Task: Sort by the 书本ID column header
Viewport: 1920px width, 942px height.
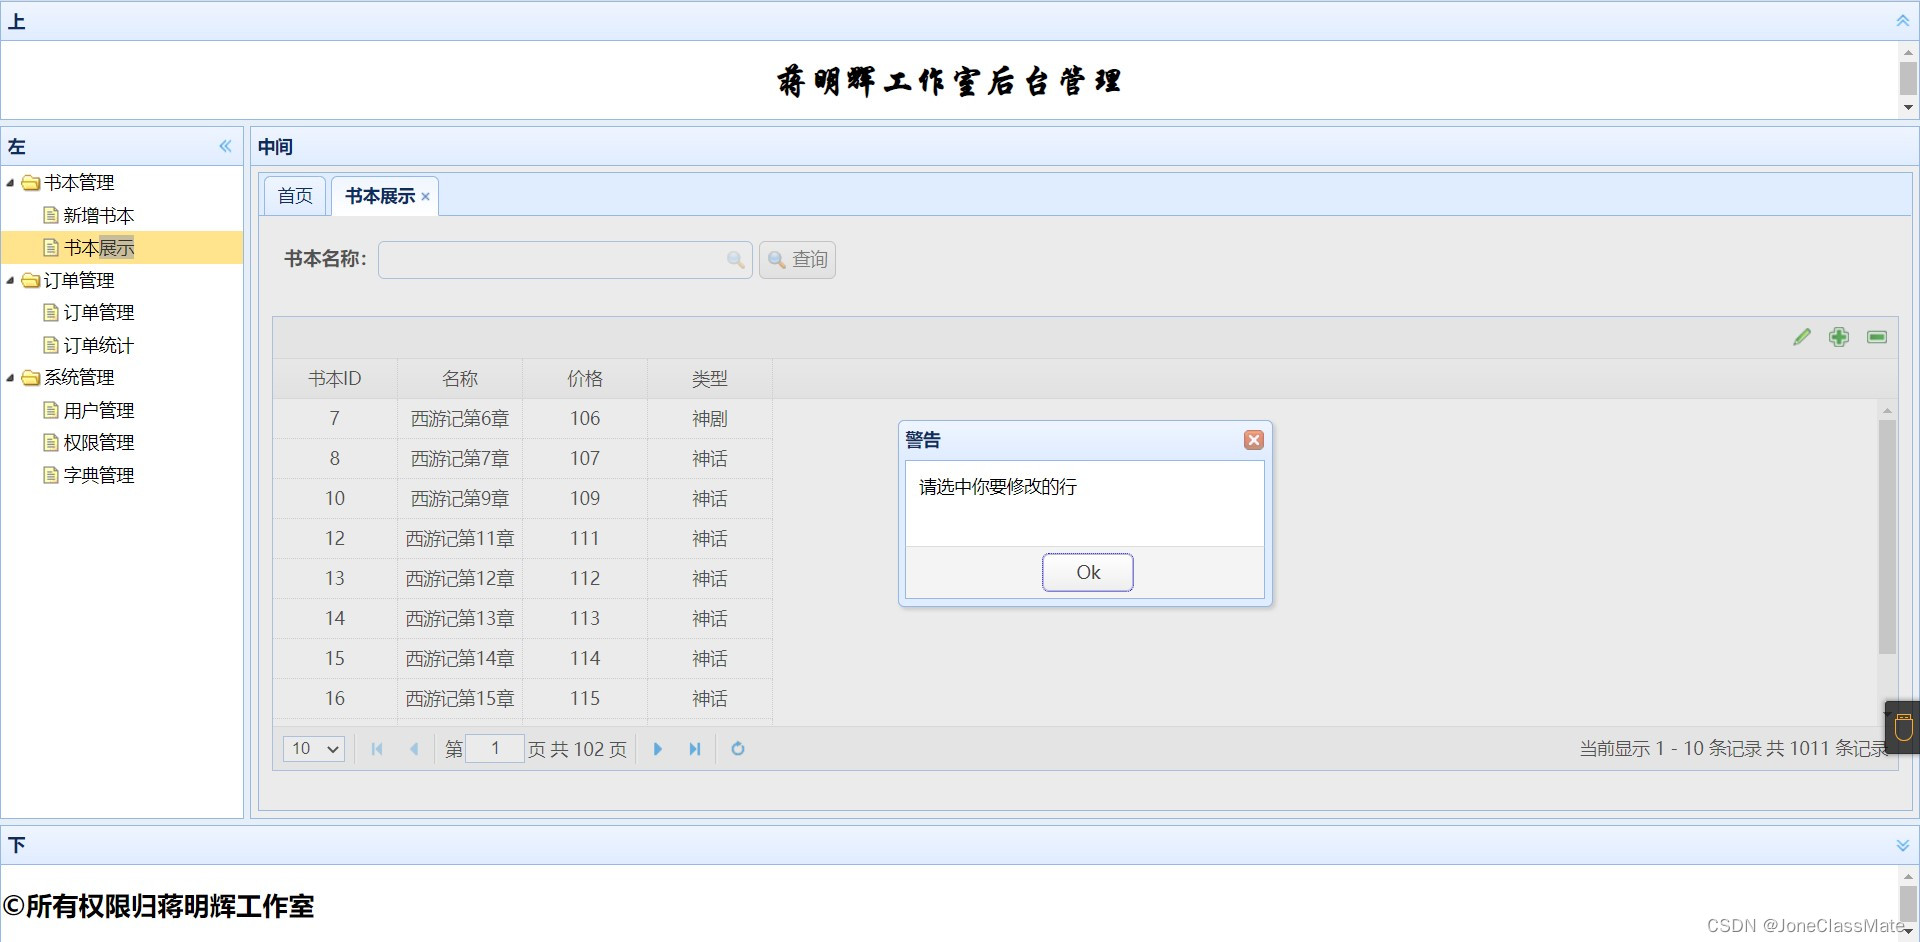Action: click(x=335, y=379)
